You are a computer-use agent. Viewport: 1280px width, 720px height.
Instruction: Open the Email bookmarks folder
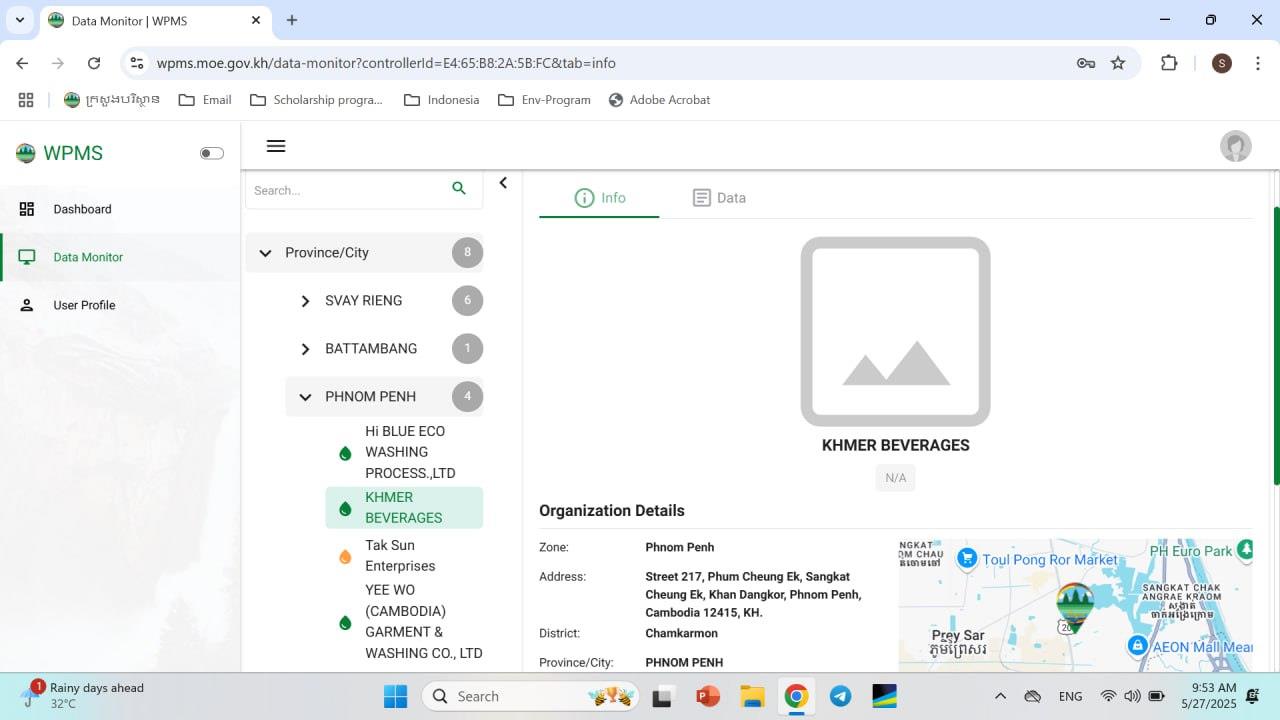click(x=205, y=100)
